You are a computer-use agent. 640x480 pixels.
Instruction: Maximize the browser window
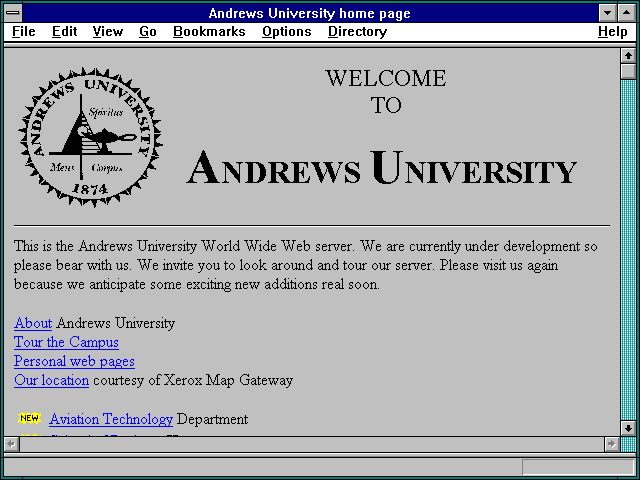pyautogui.click(x=627, y=13)
